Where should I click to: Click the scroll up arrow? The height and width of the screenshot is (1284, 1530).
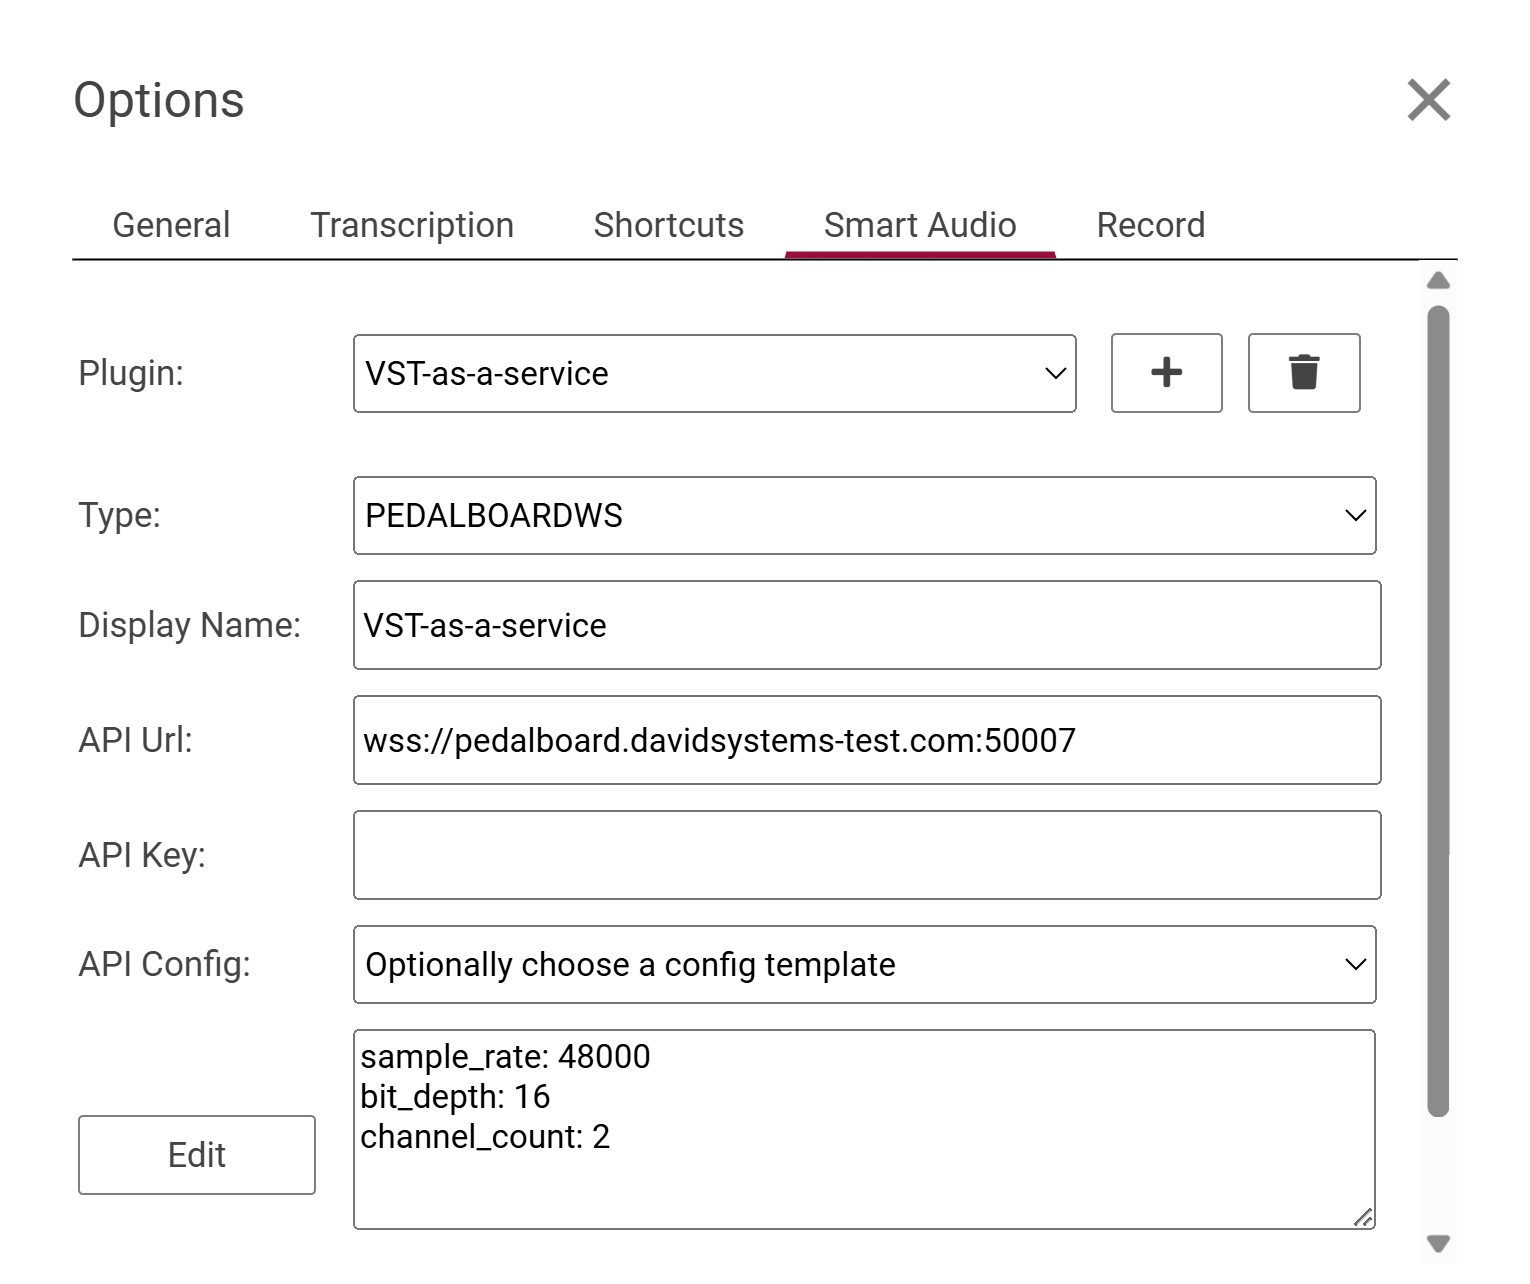(x=1438, y=281)
